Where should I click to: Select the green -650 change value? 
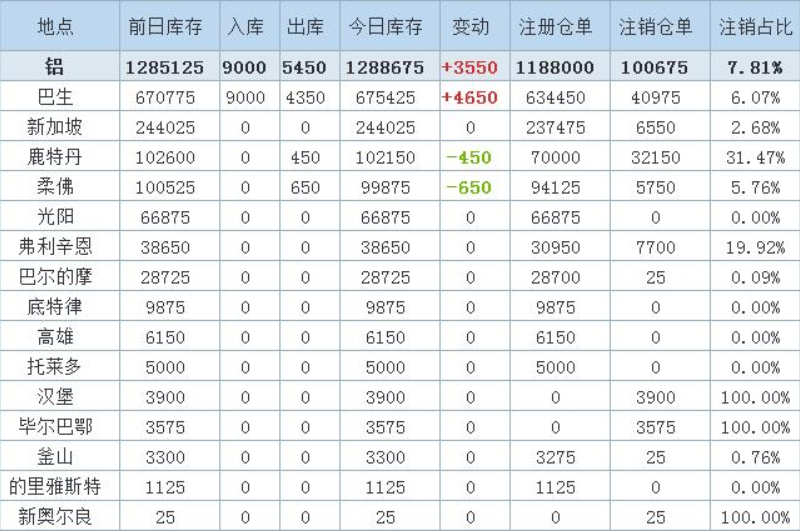pyautogui.click(x=471, y=188)
